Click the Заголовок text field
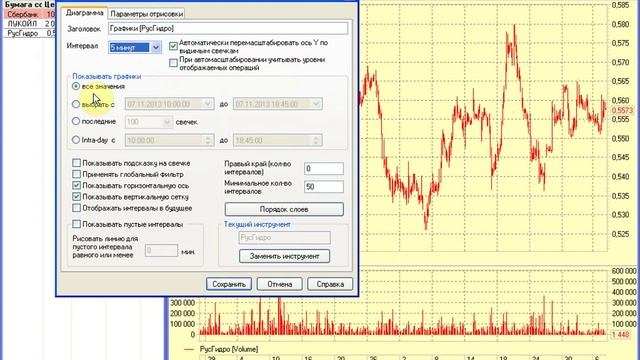The height and width of the screenshot is (360, 640). pyautogui.click(x=228, y=28)
